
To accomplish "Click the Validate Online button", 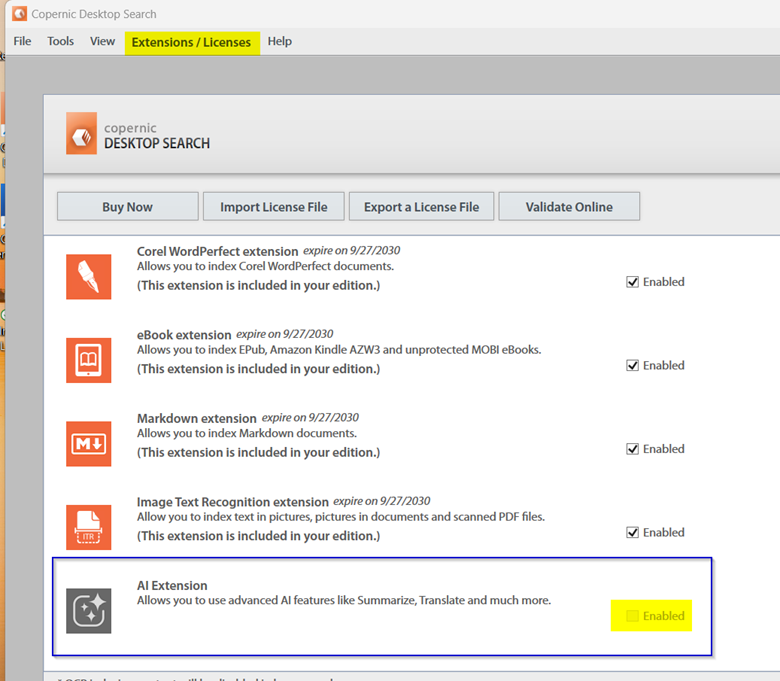I will coord(569,206).
